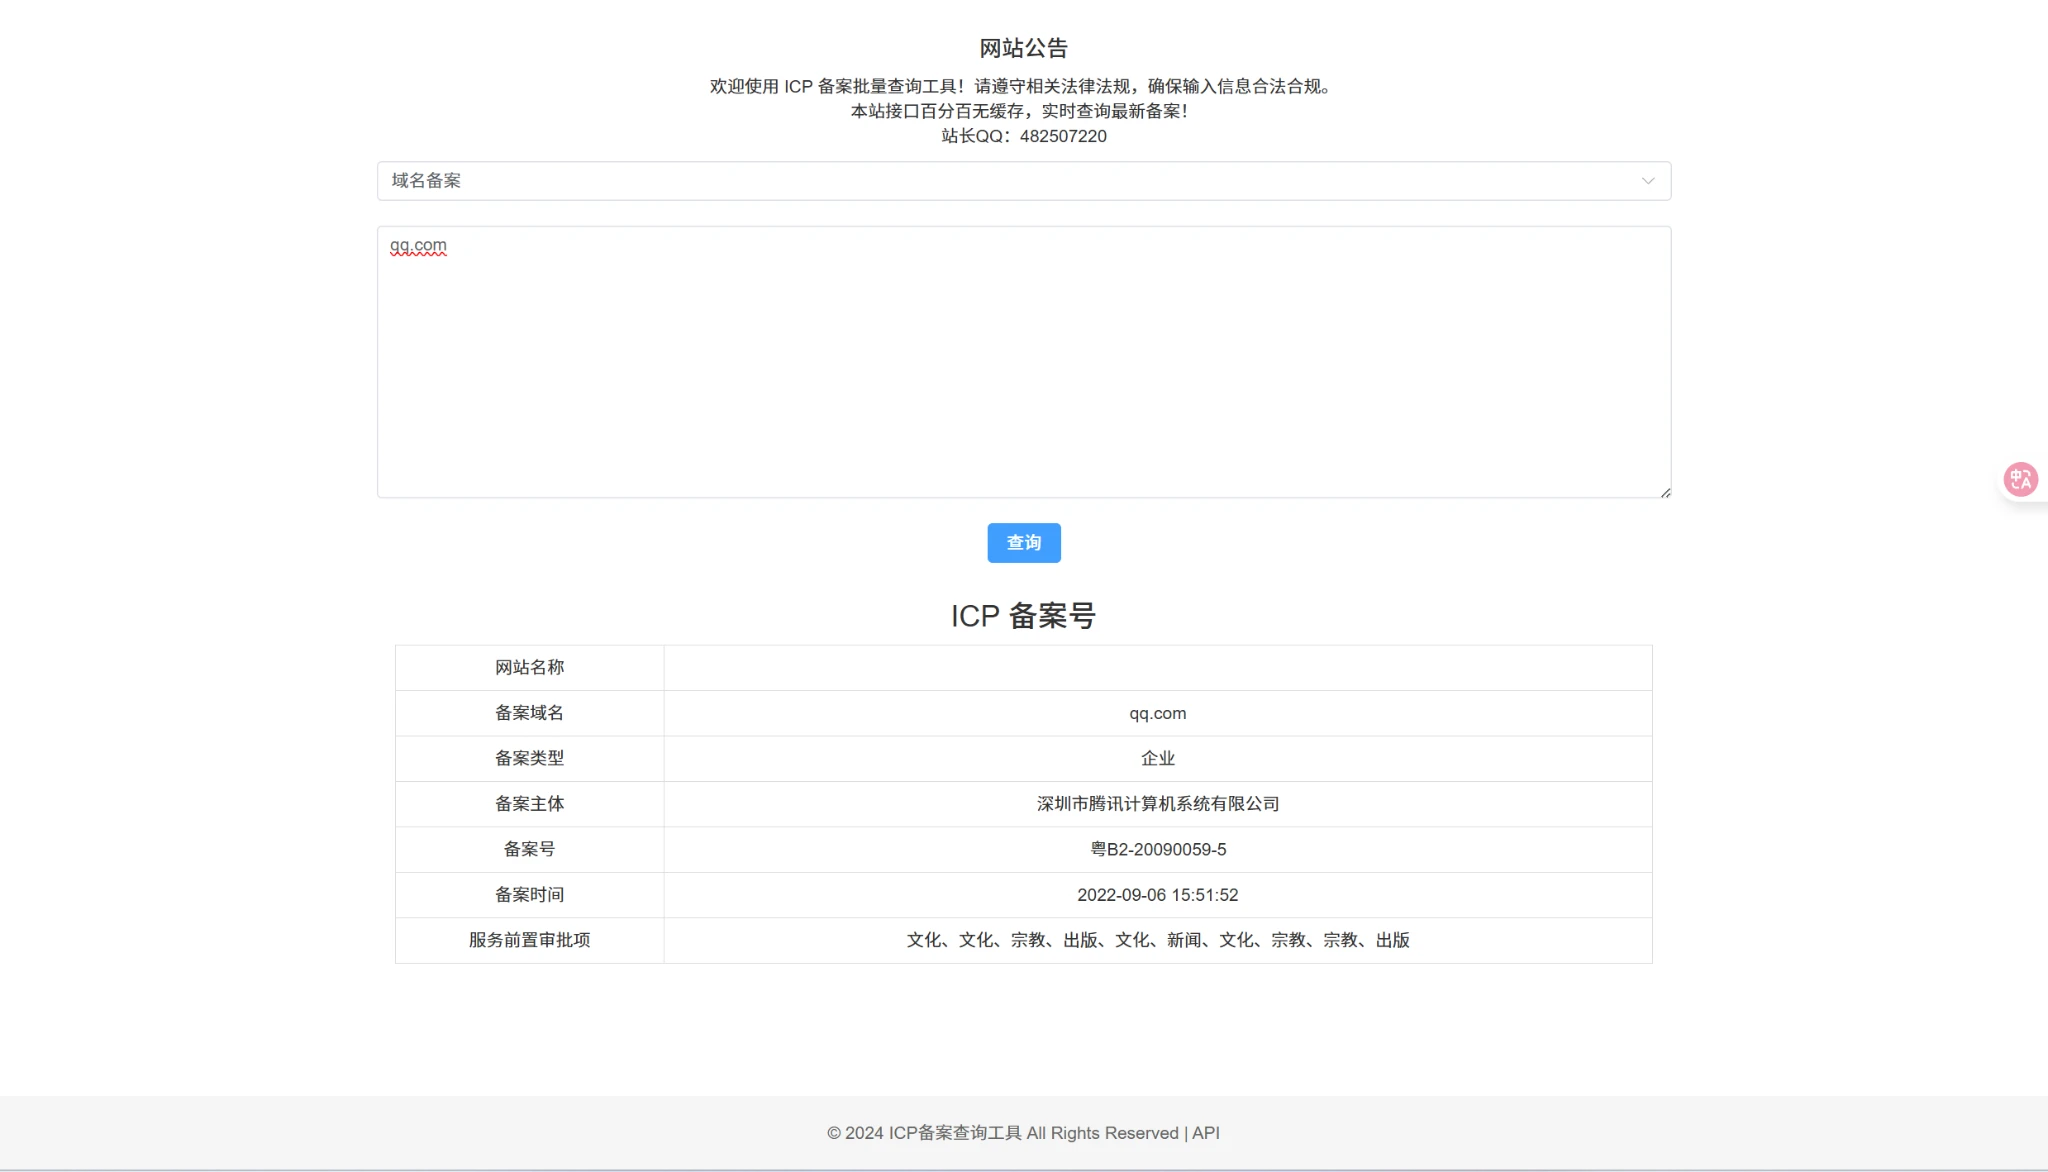Click the qq.com value in 备案域名 row
Screen dimensions: 2048x1172
(1157, 714)
